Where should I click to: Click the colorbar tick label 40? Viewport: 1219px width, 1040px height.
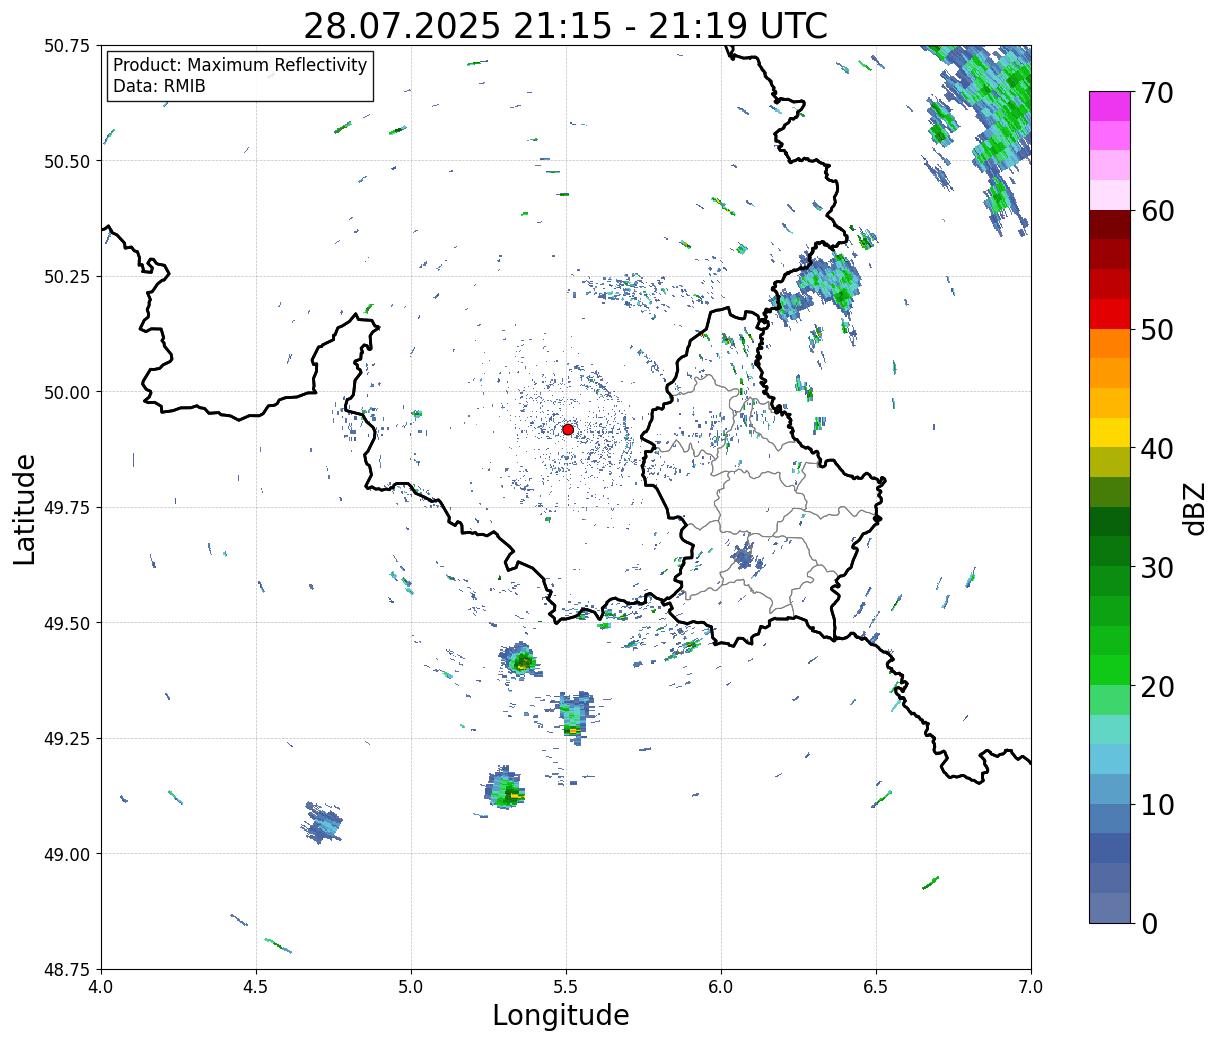tap(1157, 449)
